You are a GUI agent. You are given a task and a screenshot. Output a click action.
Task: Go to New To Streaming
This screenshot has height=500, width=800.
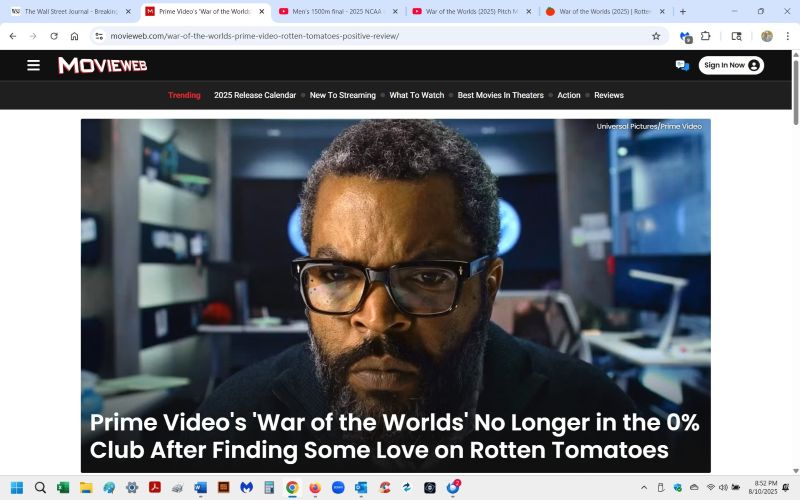(342, 95)
